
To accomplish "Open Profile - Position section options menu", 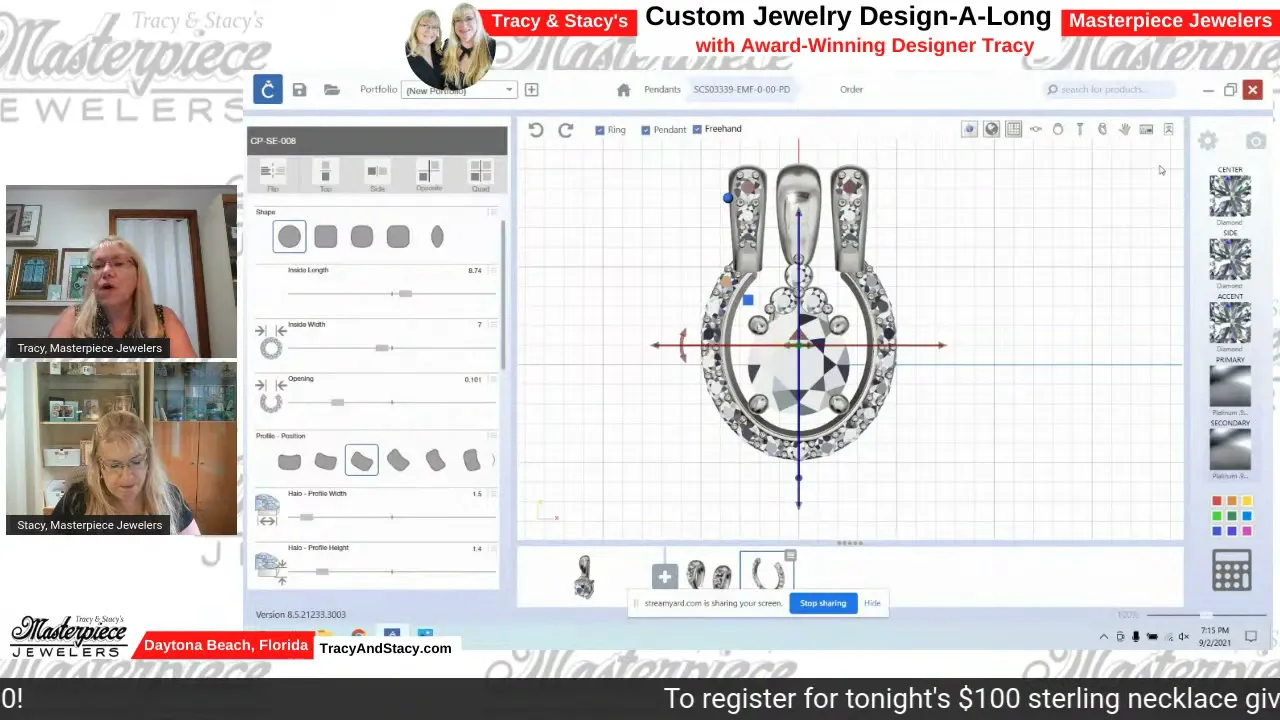I will [x=492, y=436].
